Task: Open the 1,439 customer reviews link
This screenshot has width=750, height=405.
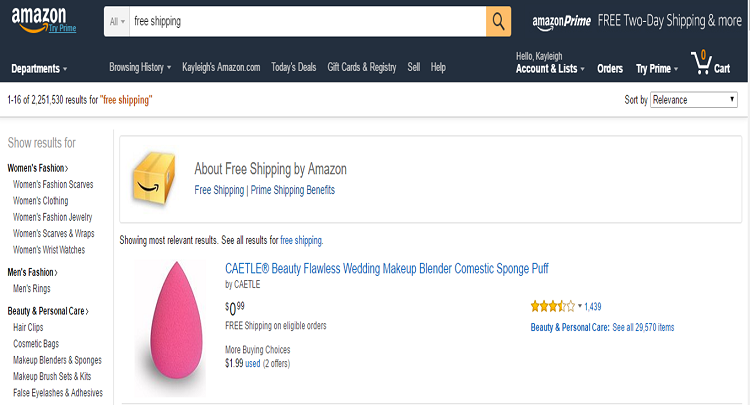Action: pos(593,306)
